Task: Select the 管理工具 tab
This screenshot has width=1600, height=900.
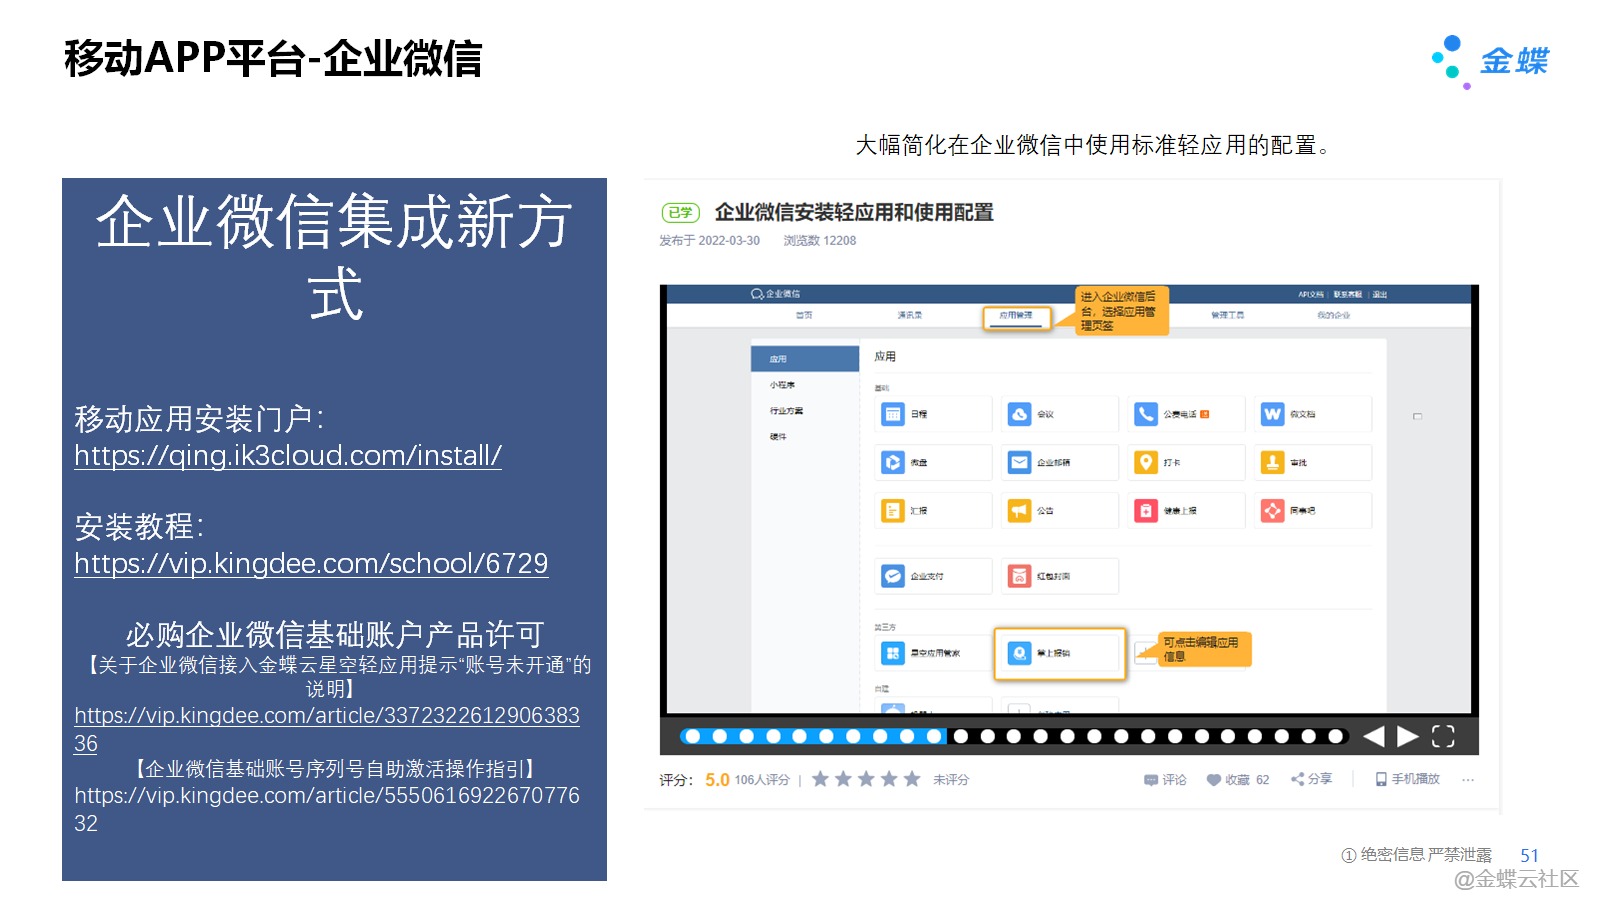Action: (1228, 315)
